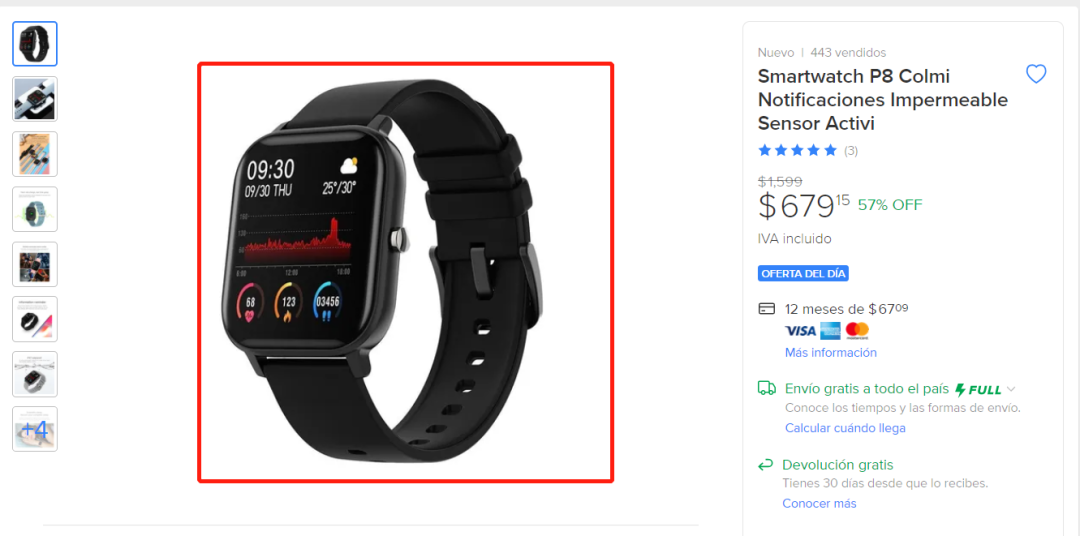The height and width of the screenshot is (536, 1080).
Task: Click the OFERTA DEL DÍA badge
Action: coord(803,274)
